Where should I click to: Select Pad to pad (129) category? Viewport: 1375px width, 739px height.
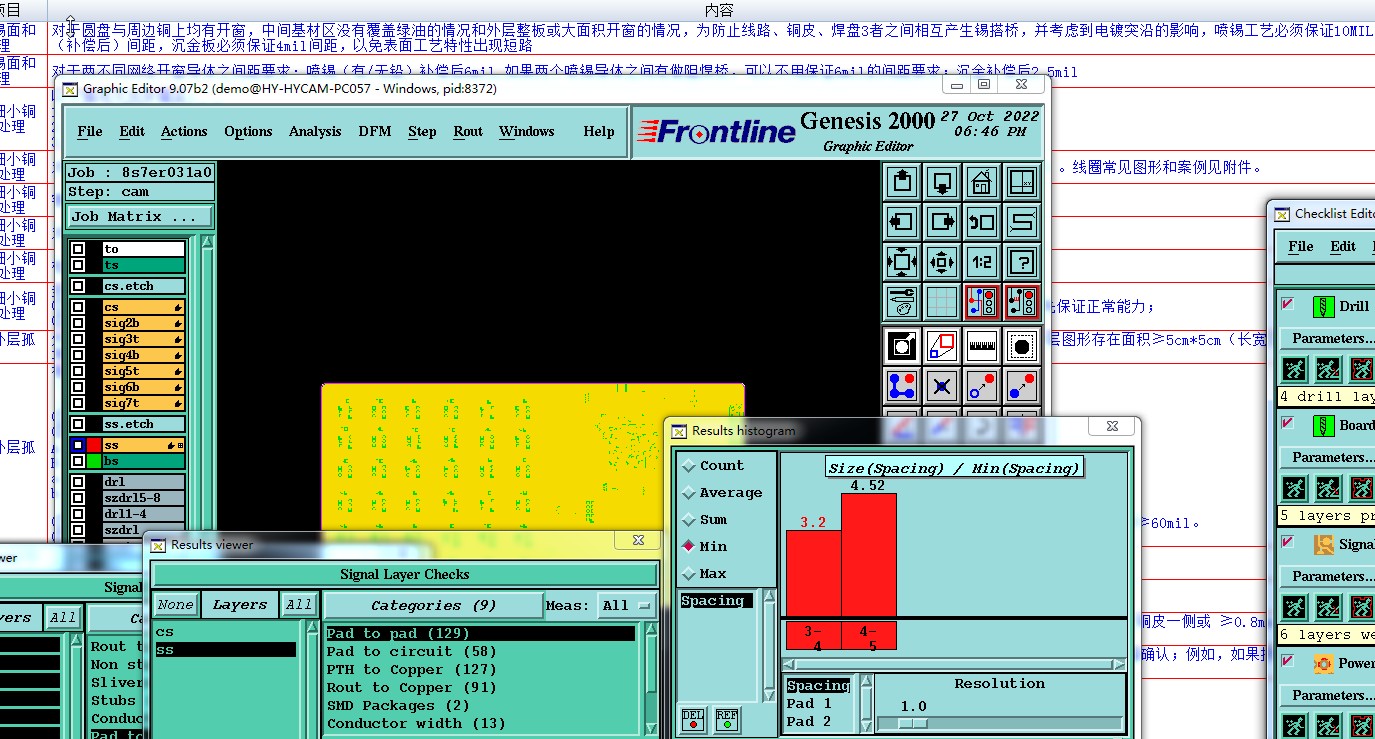click(480, 633)
